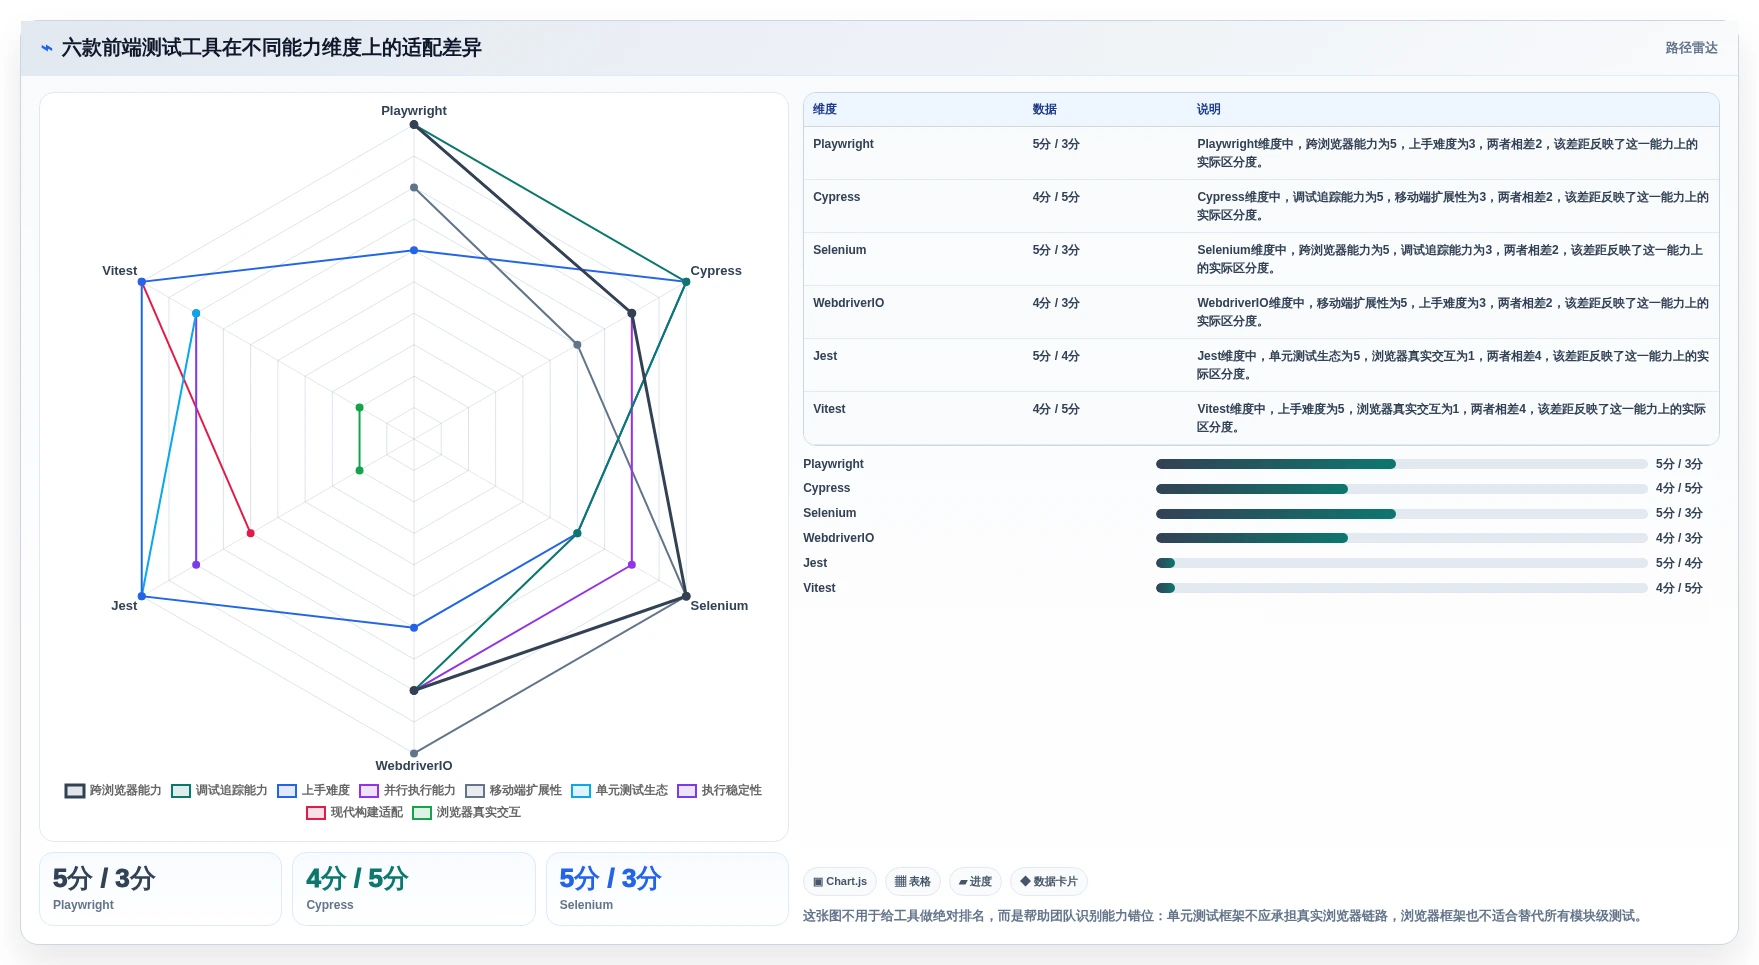Click the blue data point at Jest vertex

point(142,596)
